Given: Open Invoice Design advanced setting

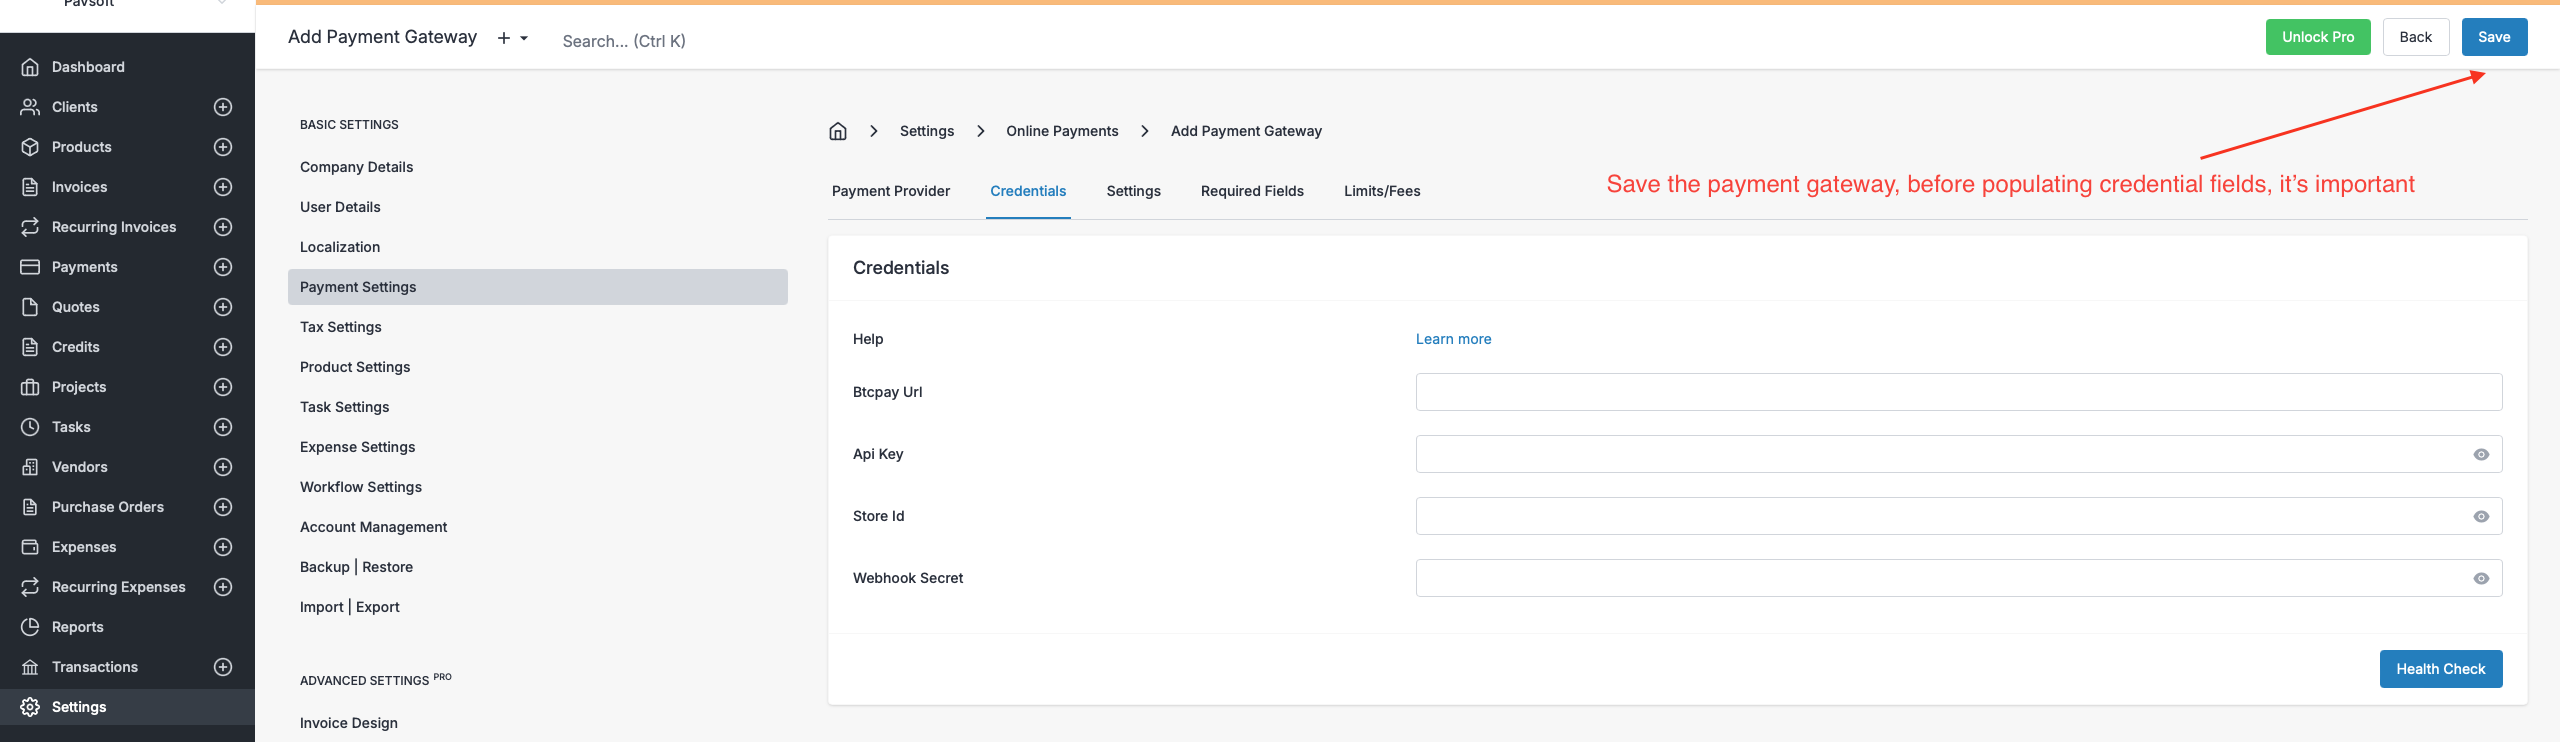Looking at the screenshot, I should point(349,723).
